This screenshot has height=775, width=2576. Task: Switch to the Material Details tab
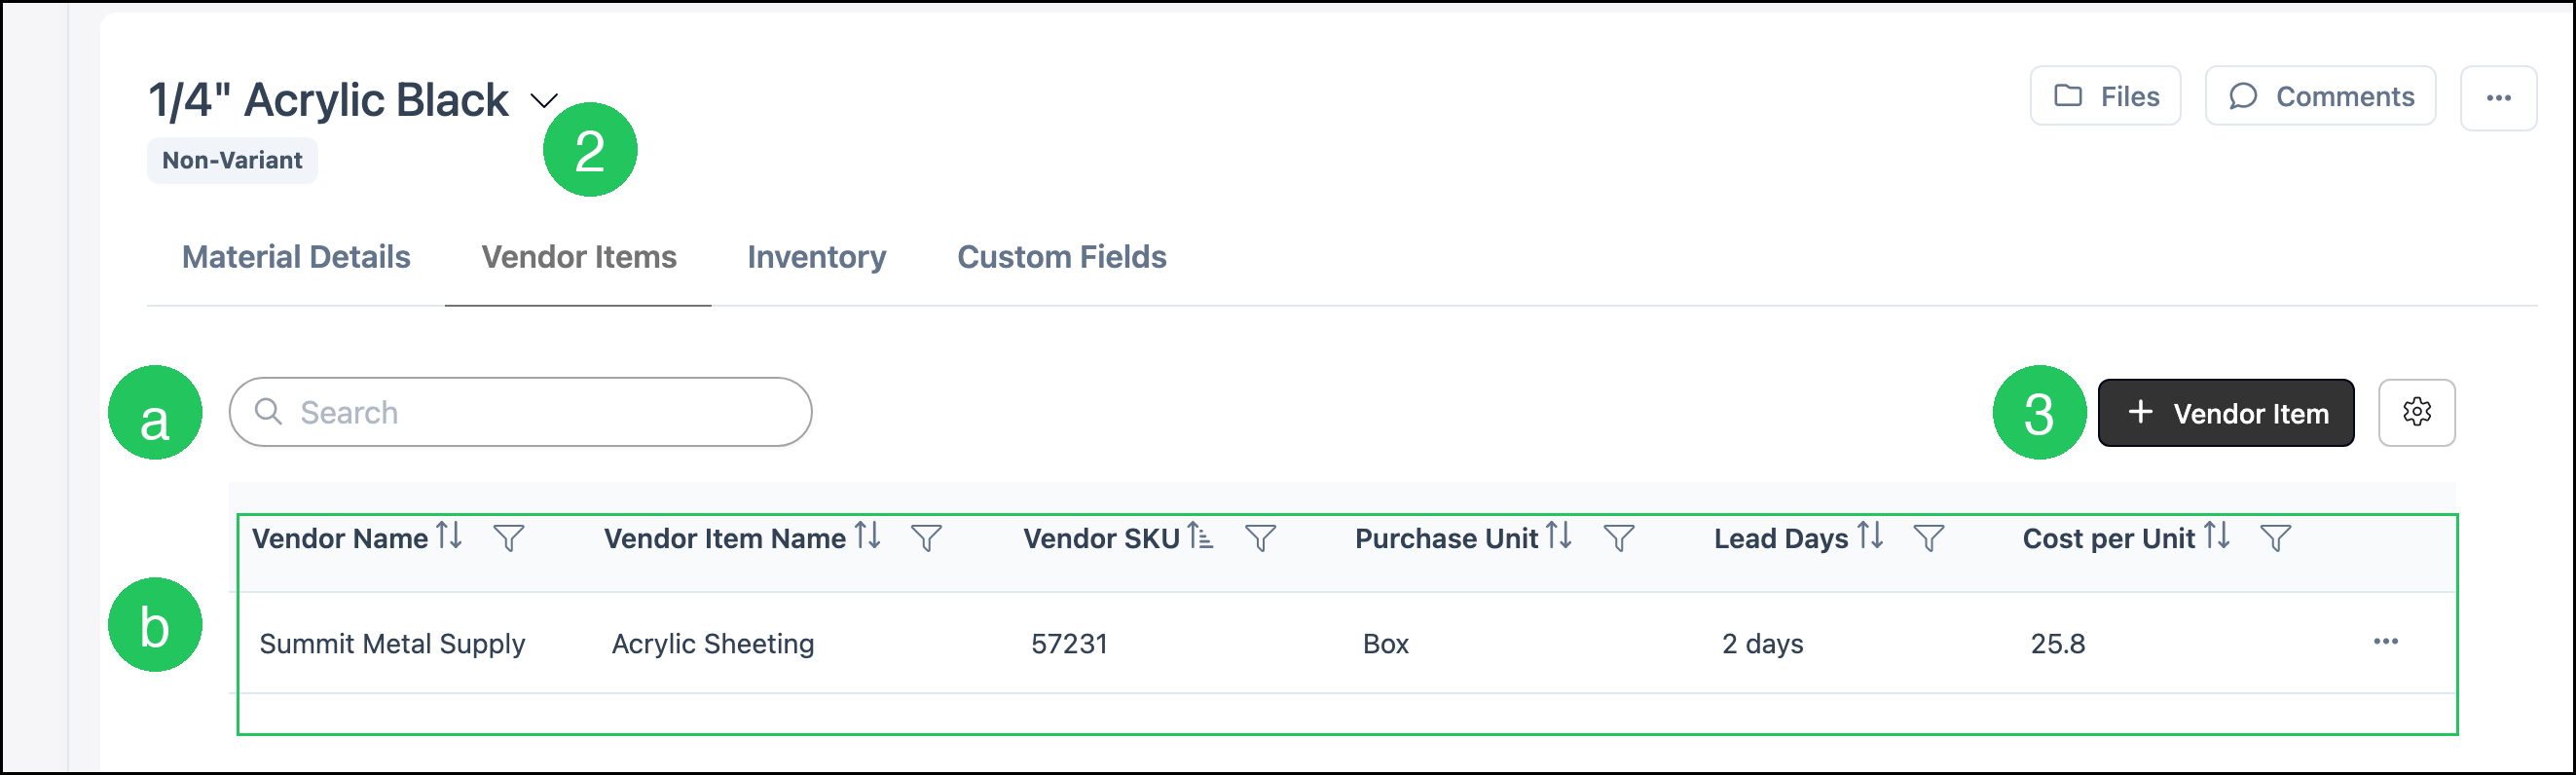[x=296, y=257]
